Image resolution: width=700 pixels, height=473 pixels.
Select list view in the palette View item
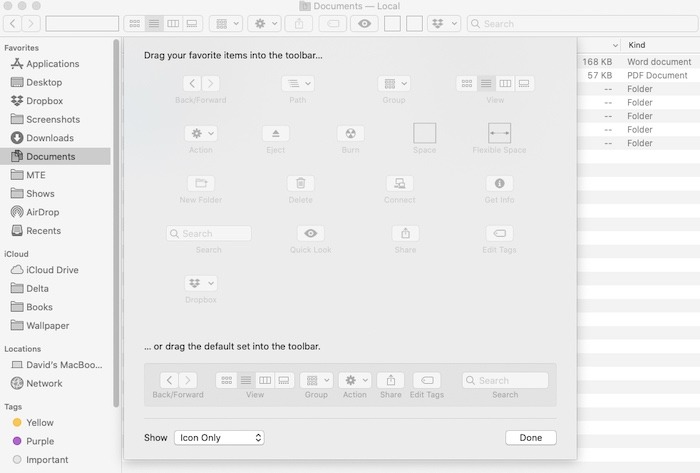(486, 83)
